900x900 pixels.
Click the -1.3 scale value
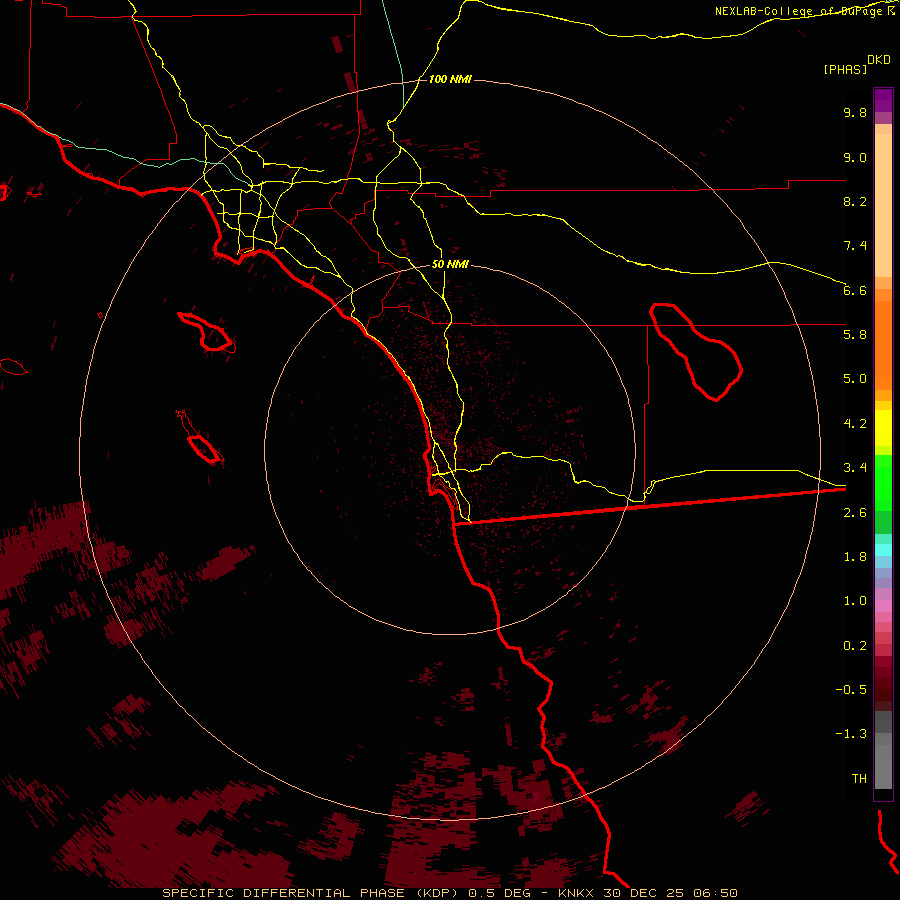[851, 734]
